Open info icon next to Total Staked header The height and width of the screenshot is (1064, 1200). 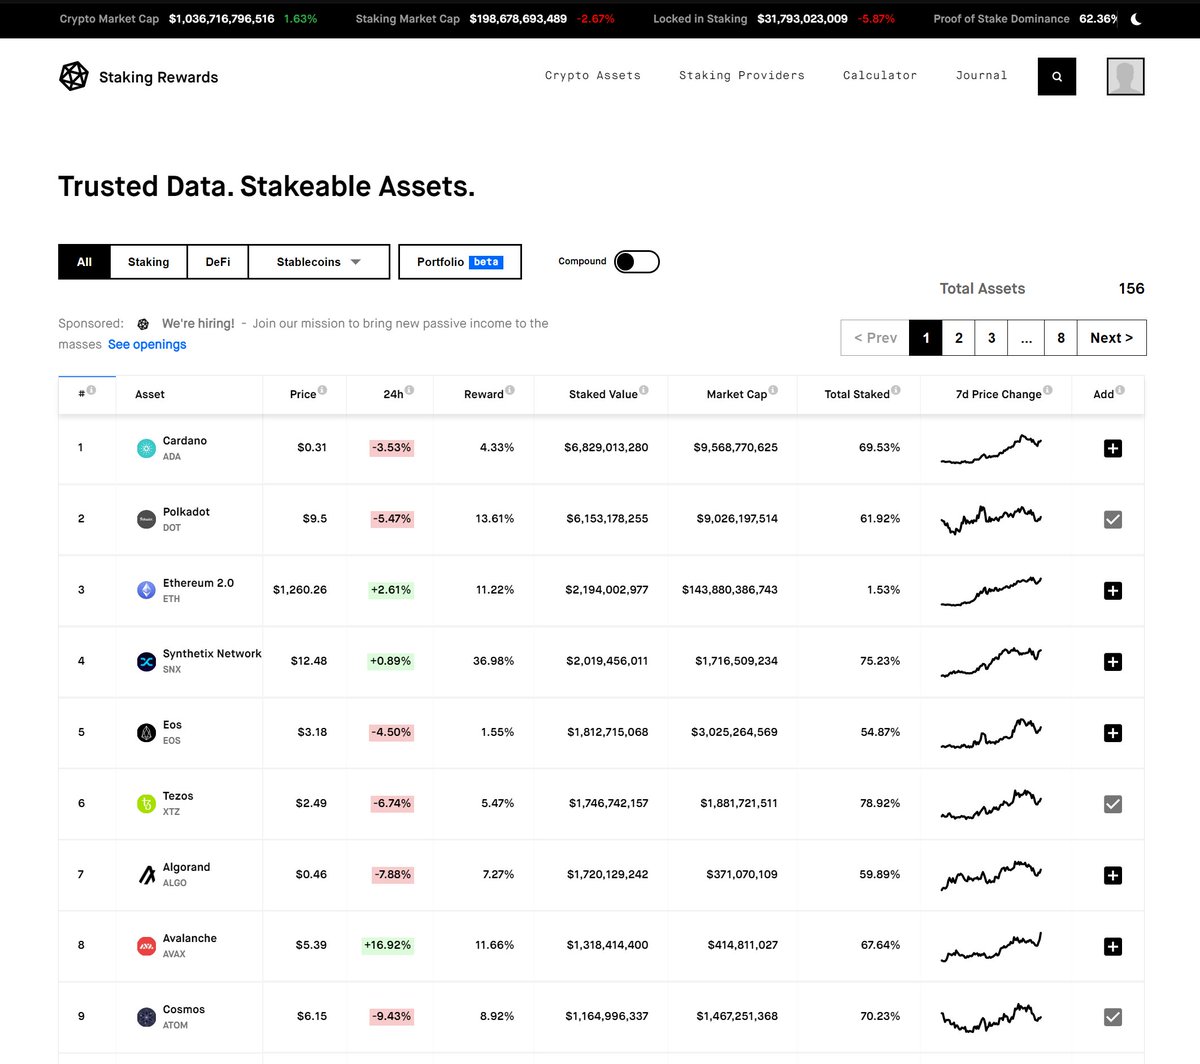click(896, 390)
